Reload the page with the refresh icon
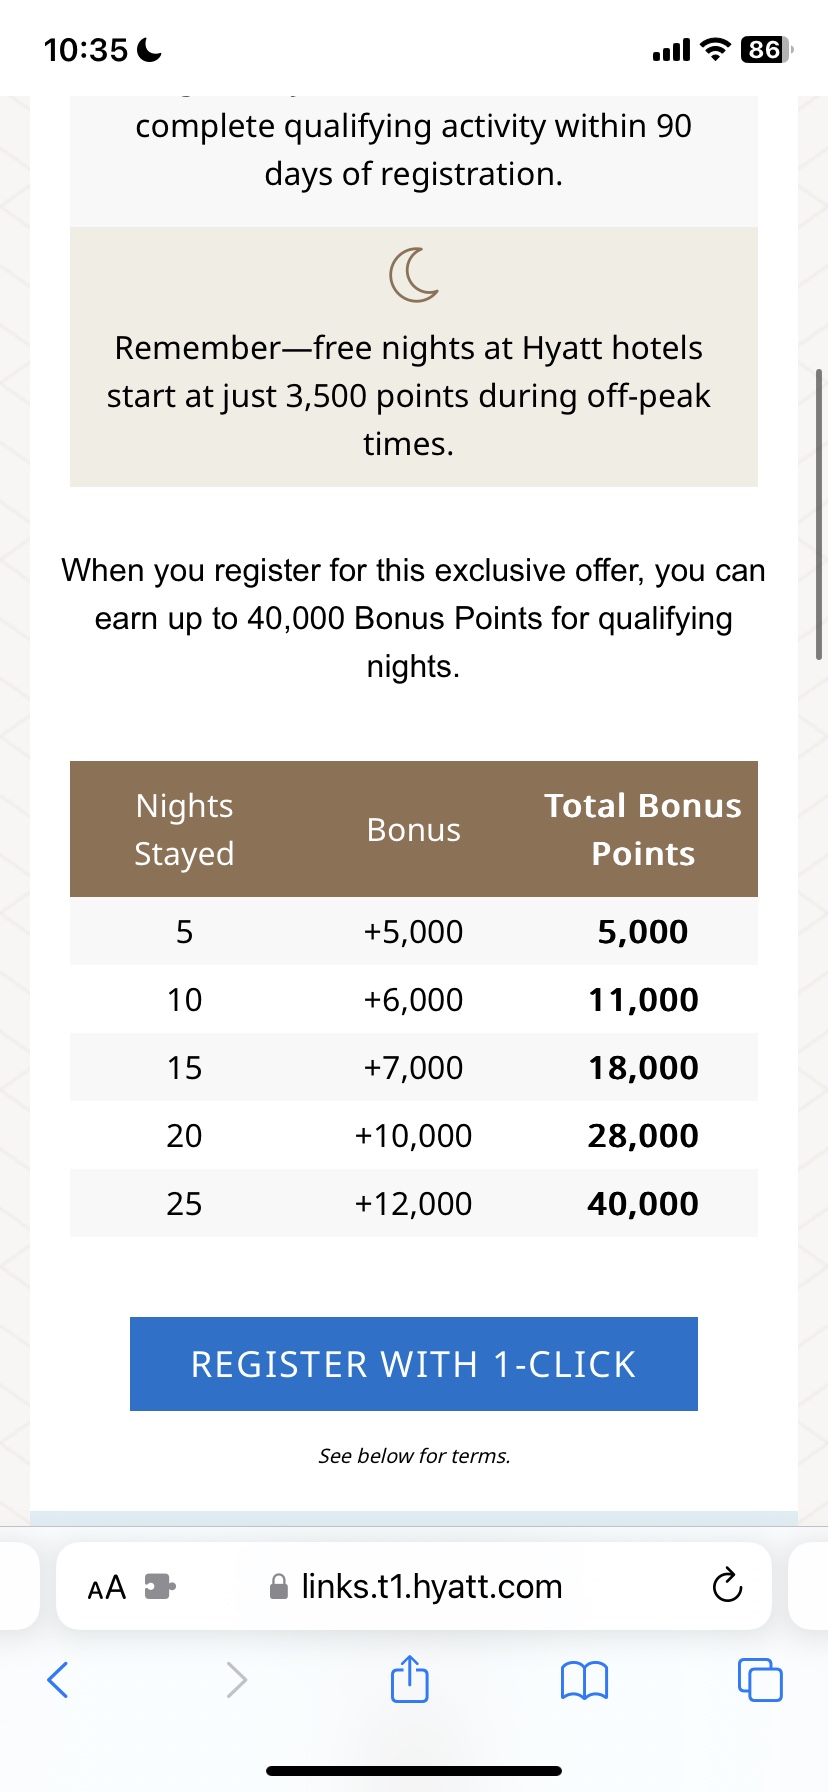 tap(727, 1586)
